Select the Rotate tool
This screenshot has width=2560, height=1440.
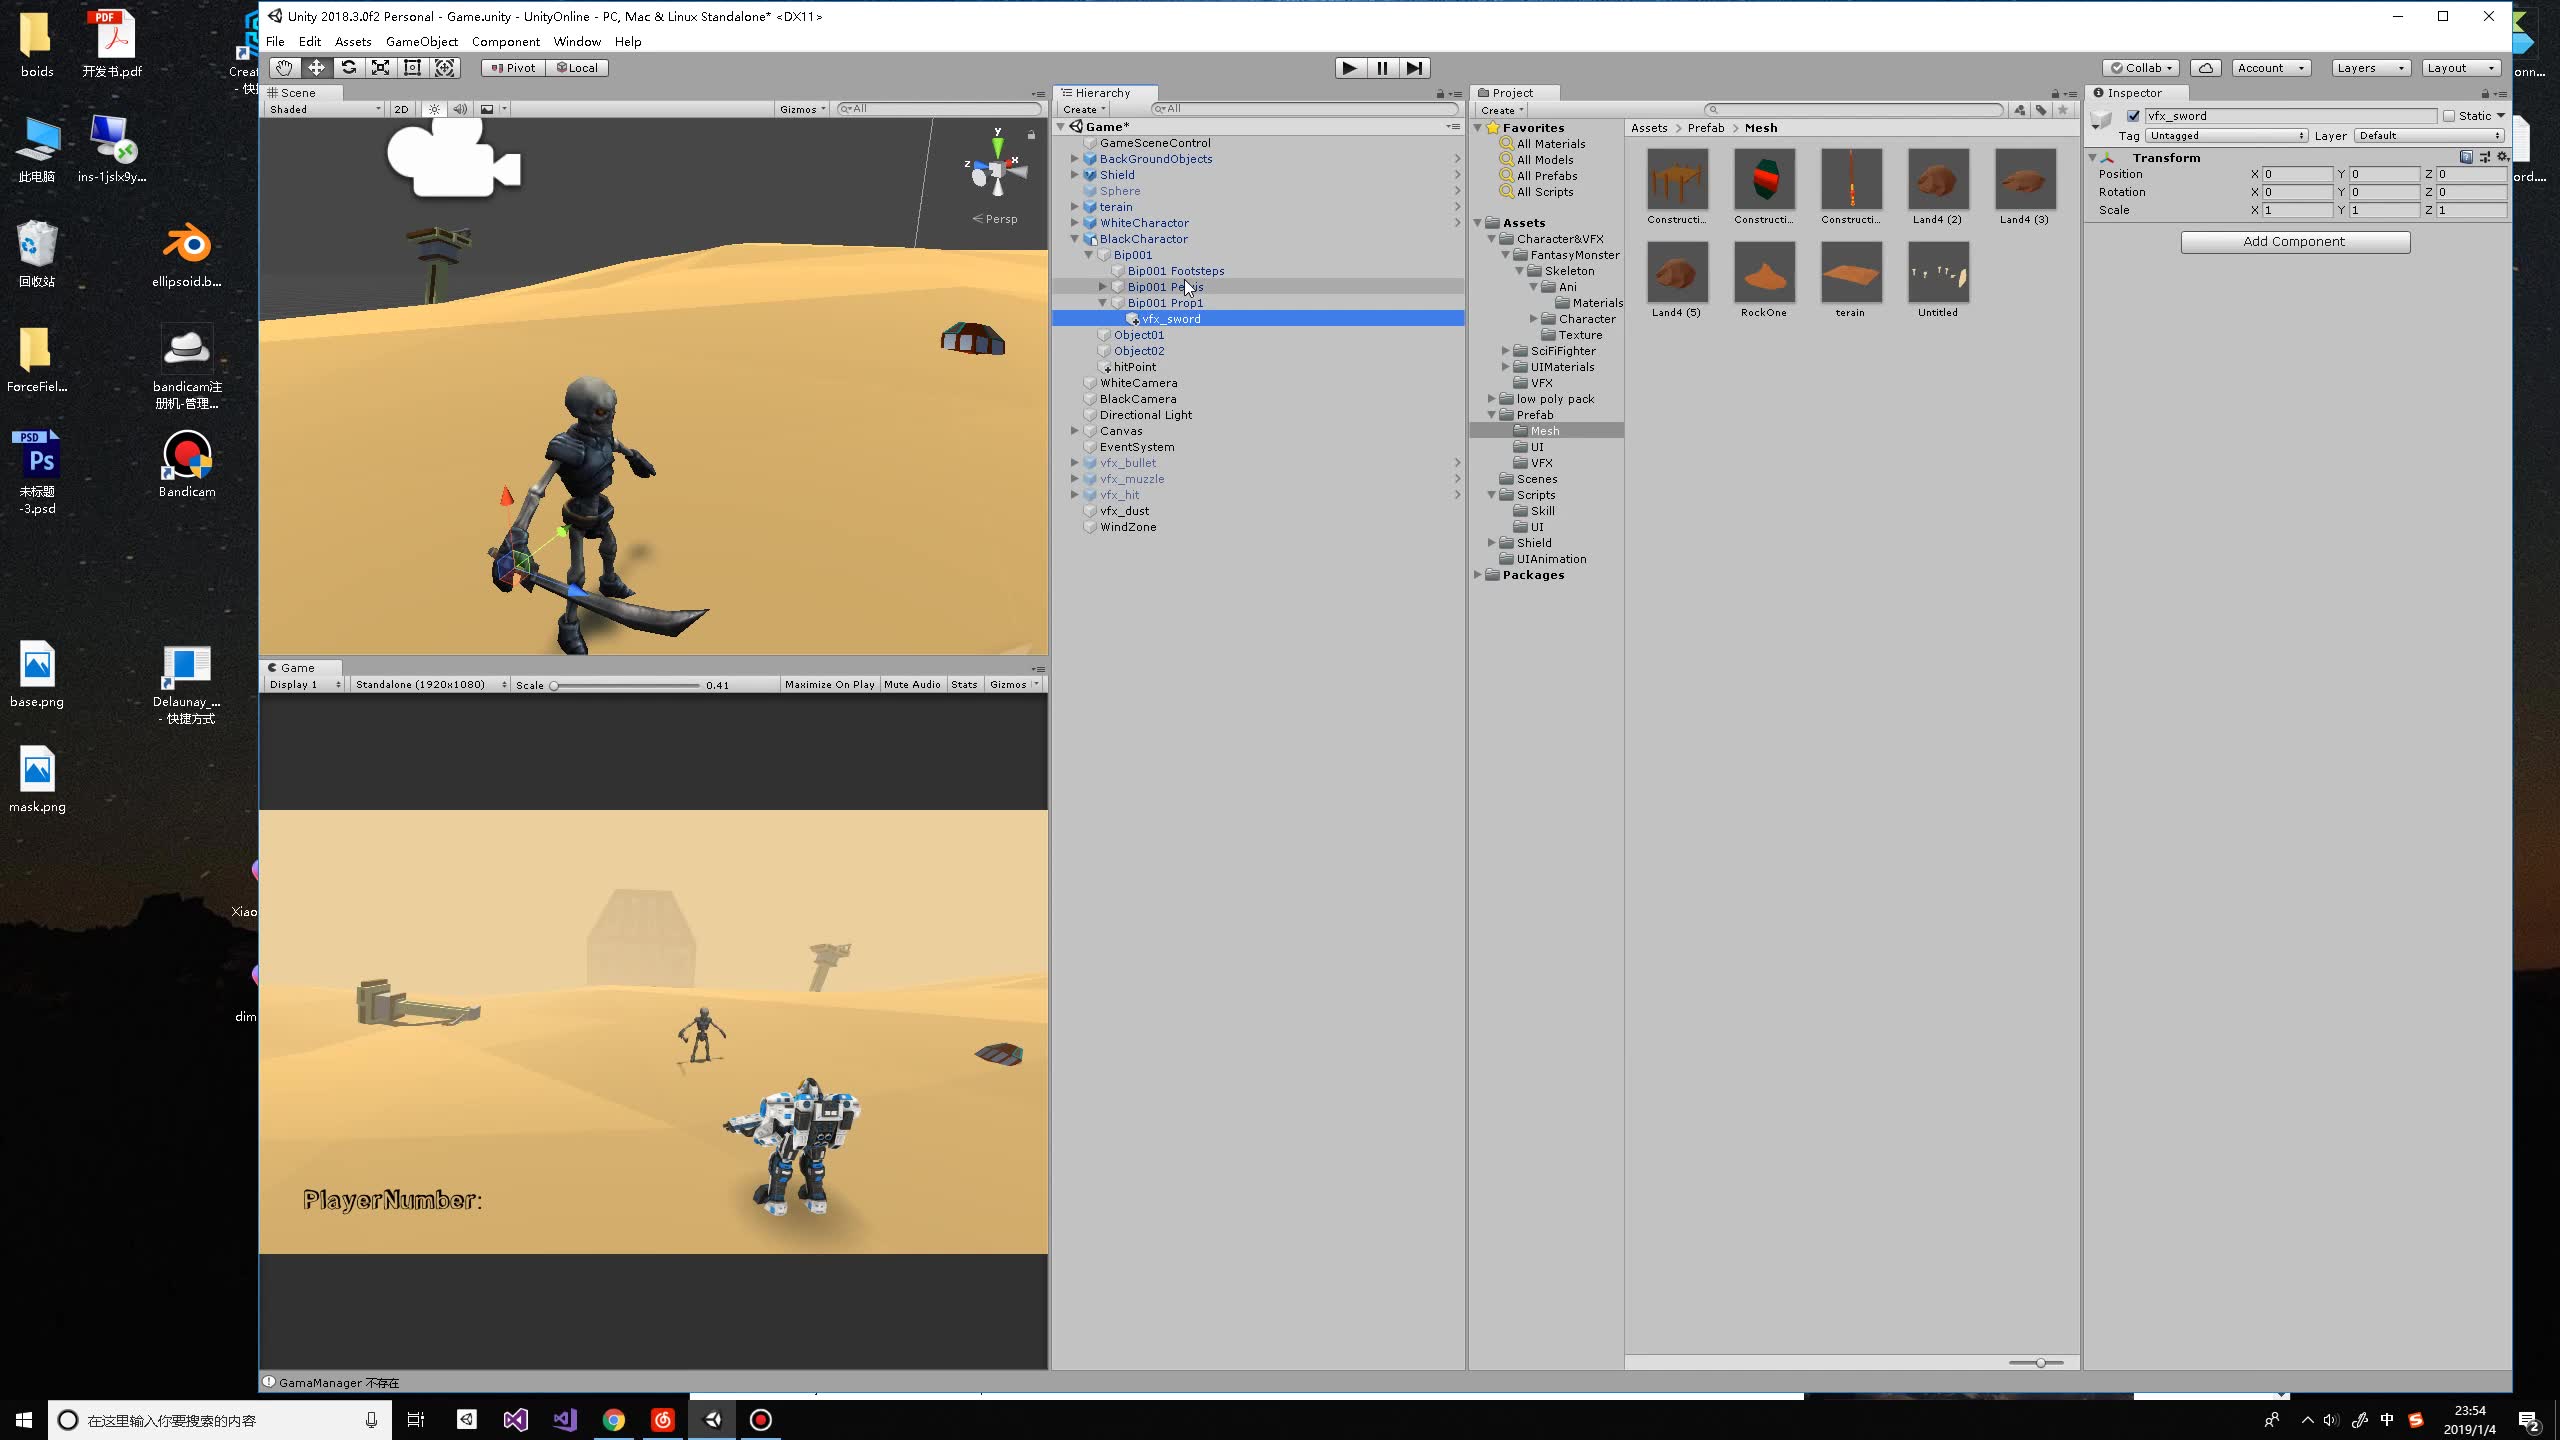(x=348, y=68)
